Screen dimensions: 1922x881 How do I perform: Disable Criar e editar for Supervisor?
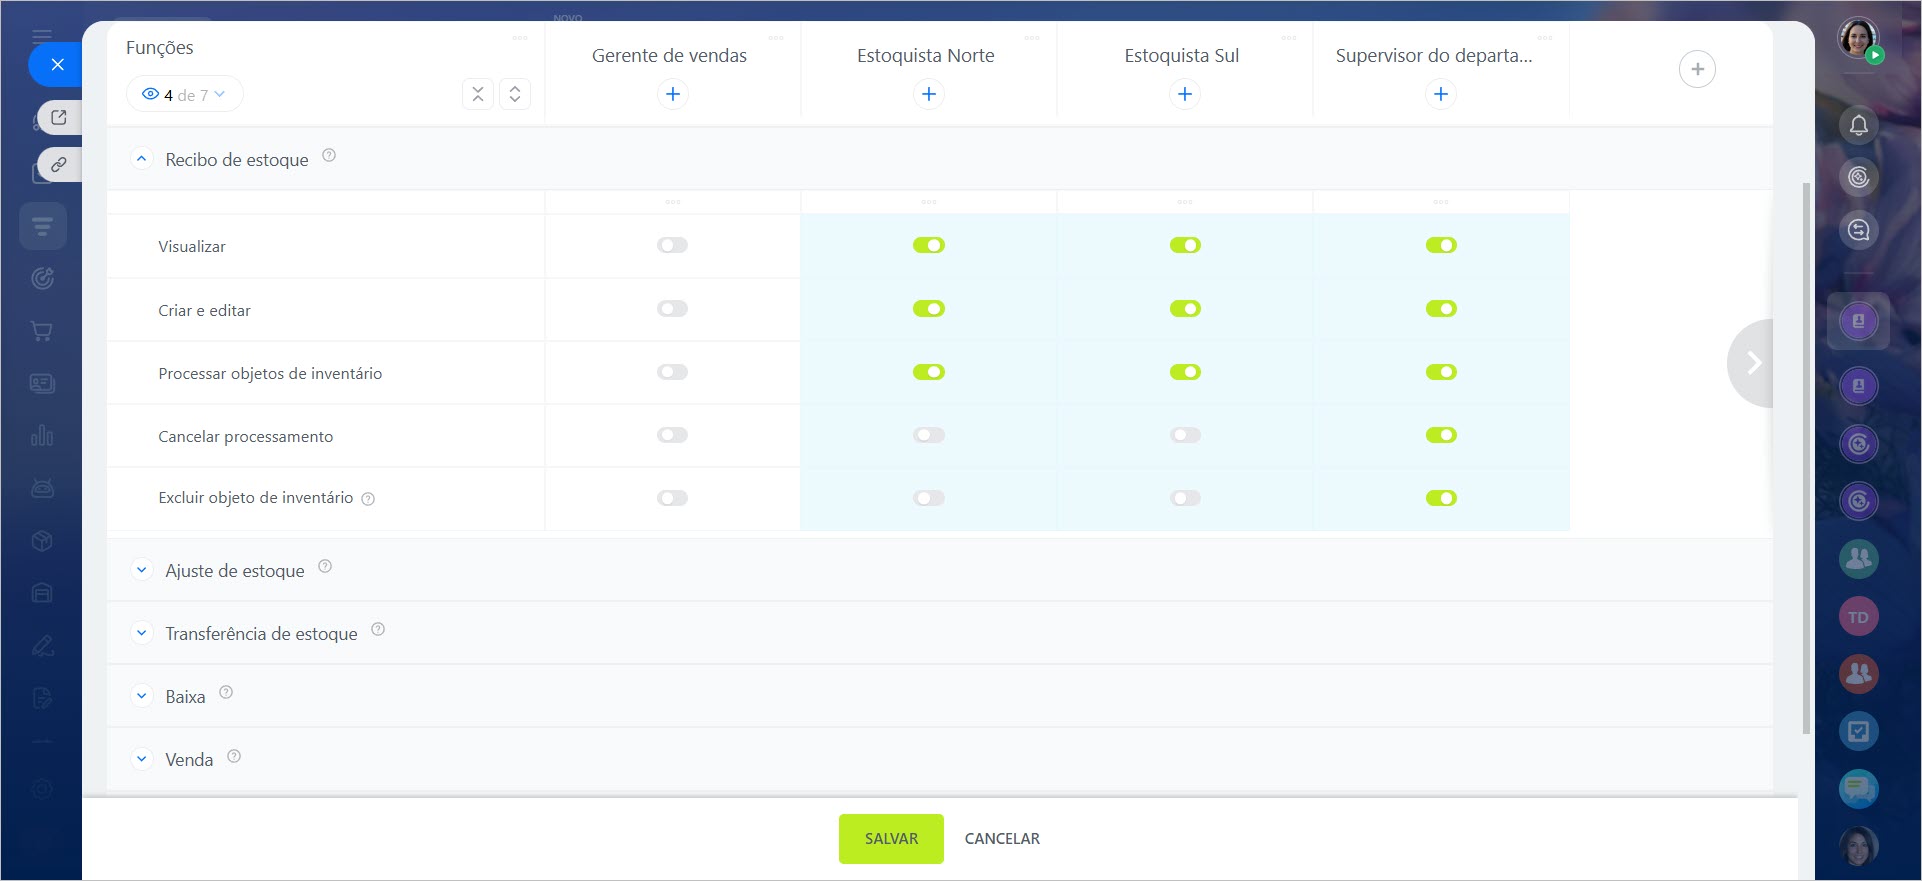[x=1441, y=309]
